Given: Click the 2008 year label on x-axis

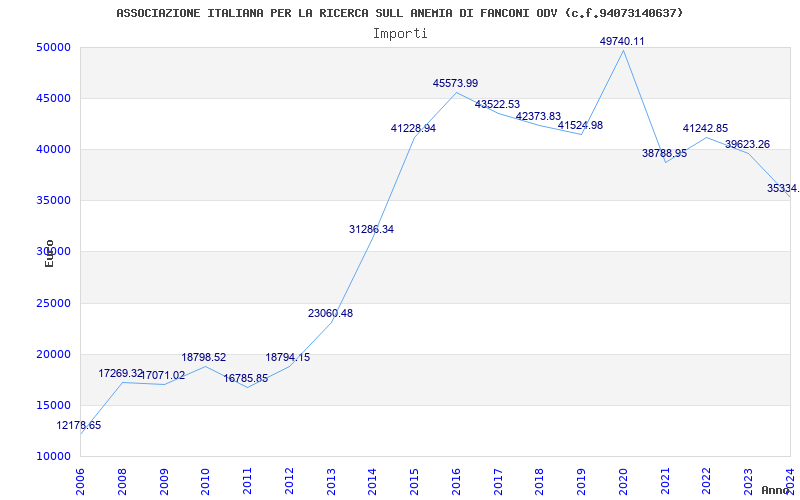Looking at the screenshot, I should point(122,481).
